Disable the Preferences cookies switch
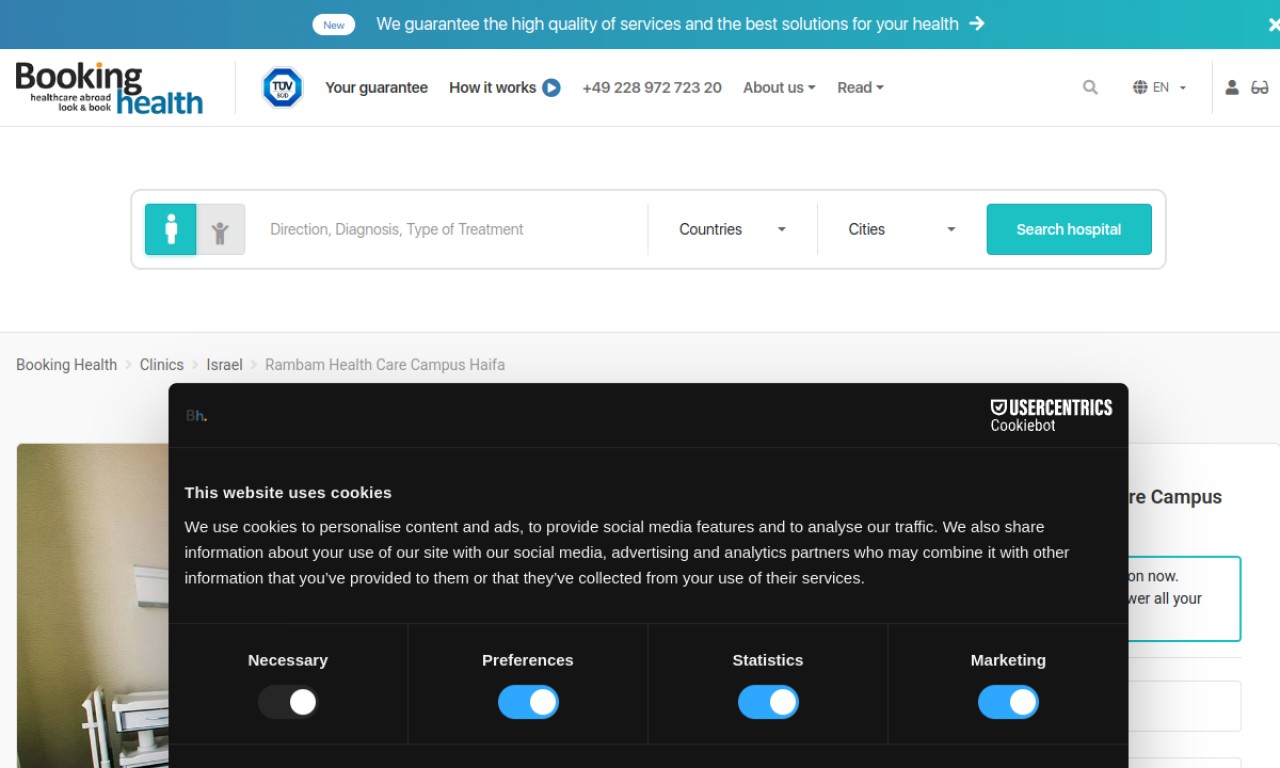The height and width of the screenshot is (768, 1280). click(528, 702)
